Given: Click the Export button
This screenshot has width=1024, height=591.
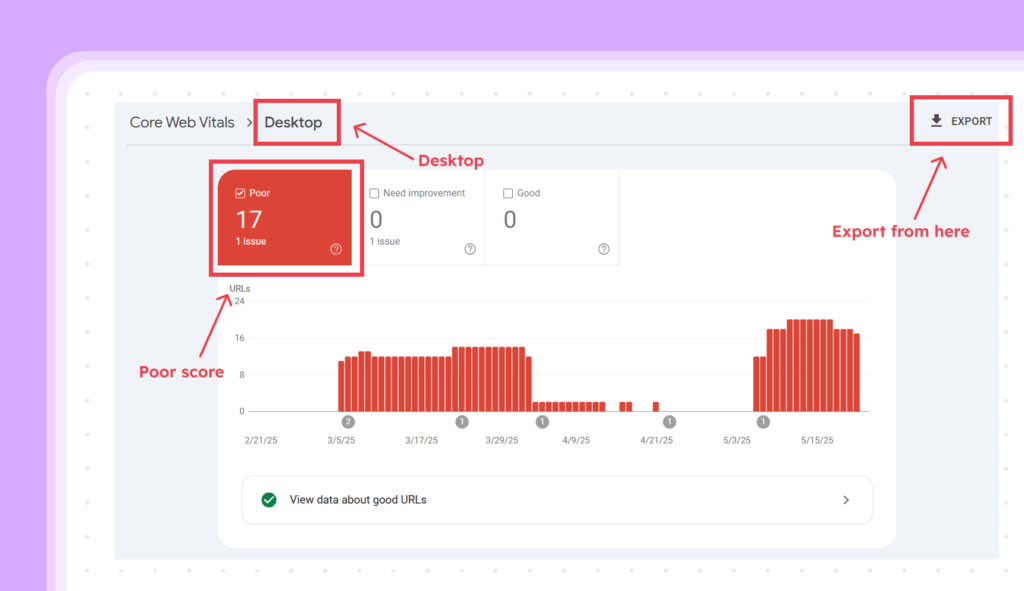Looking at the screenshot, I should pyautogui.click(x=960, y=120).
